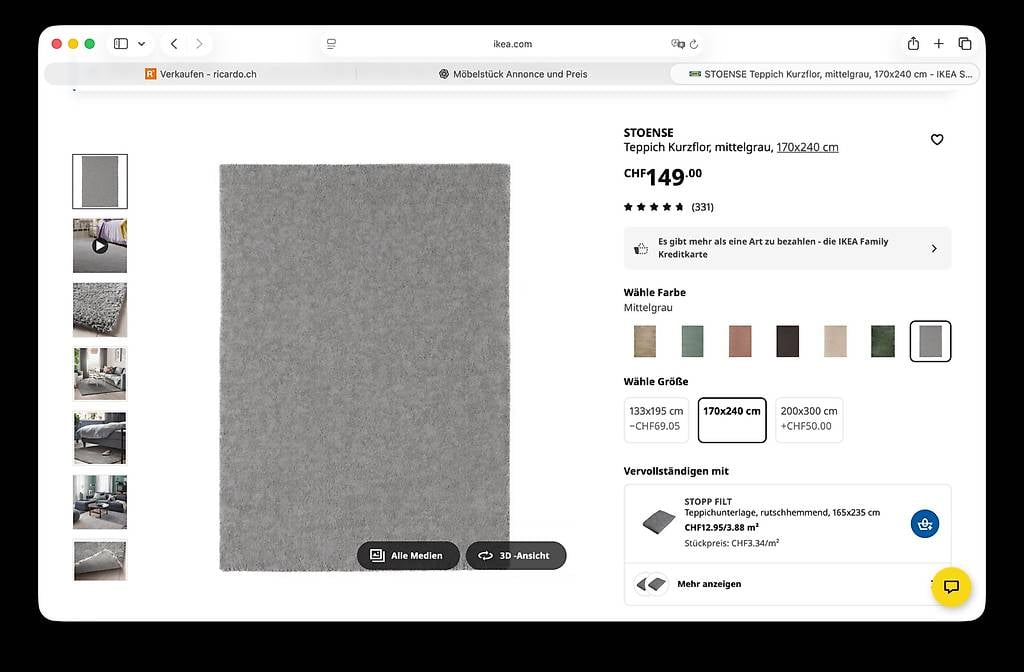This screenshot has width=1024, height=672.
Task: Select the grey-turquoise rug colour swatch
Action: pyautogui.click(x=692, y=341)
